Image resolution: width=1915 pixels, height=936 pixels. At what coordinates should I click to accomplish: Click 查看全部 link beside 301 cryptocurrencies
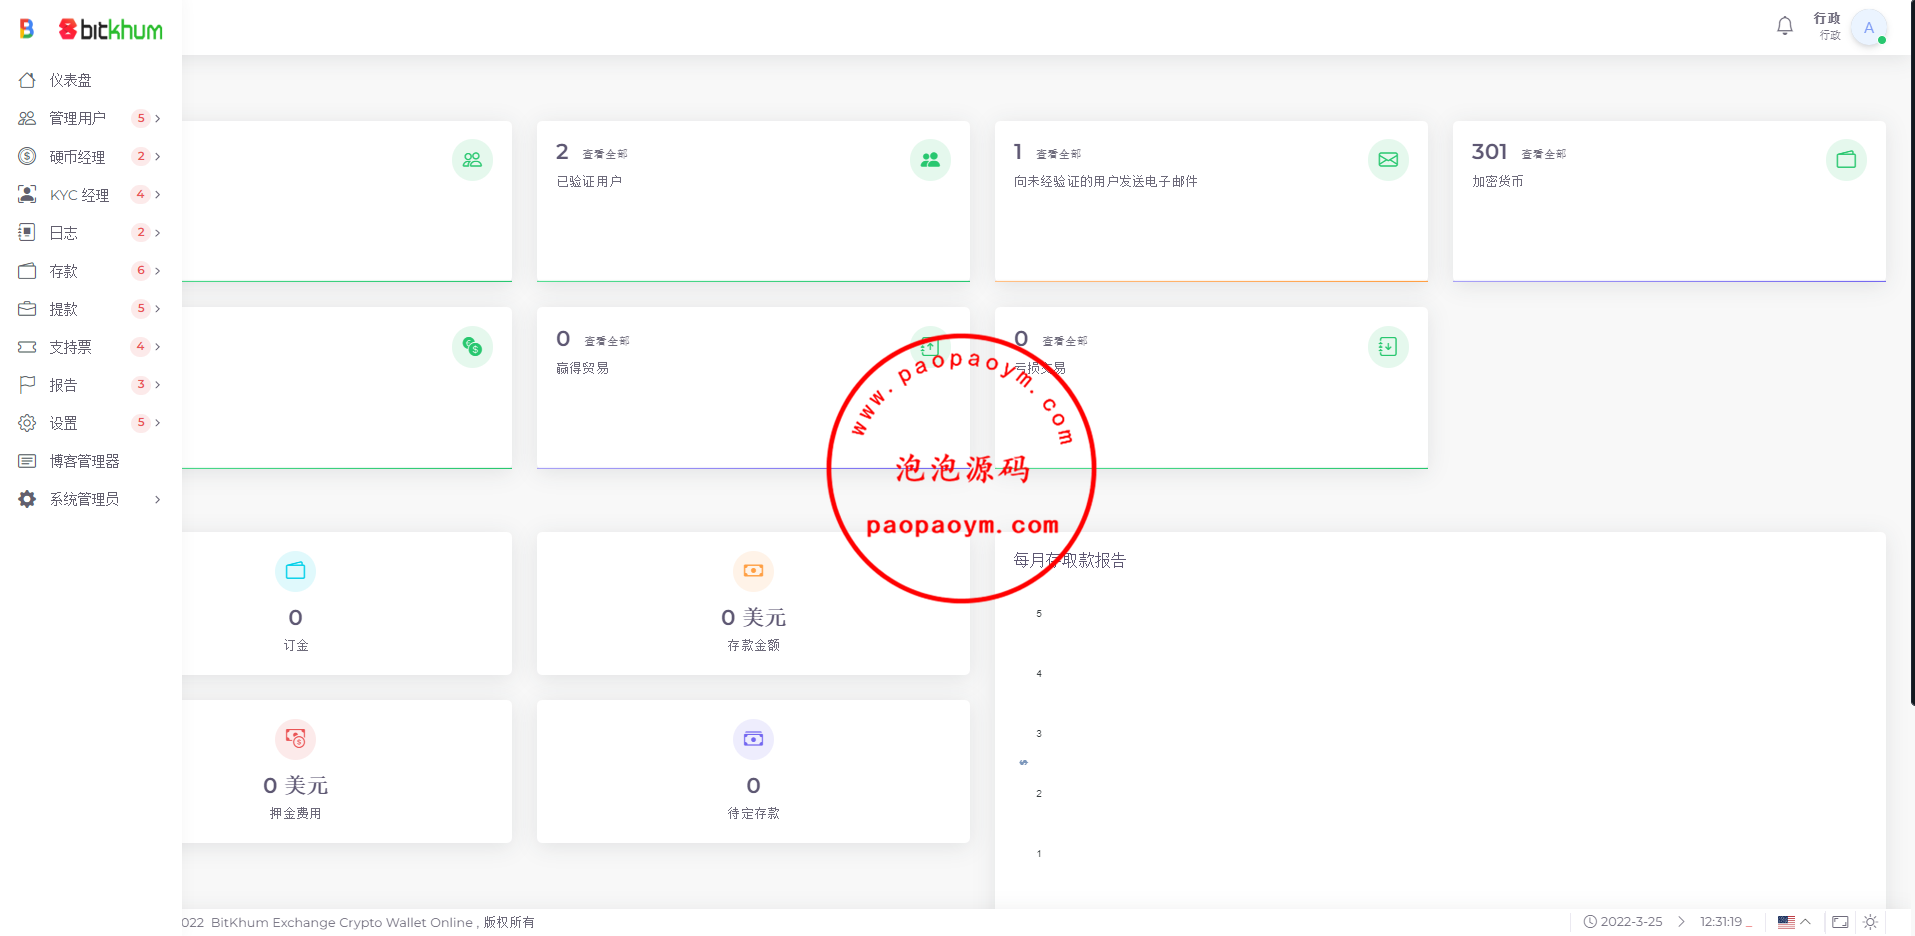[1543, 154]
